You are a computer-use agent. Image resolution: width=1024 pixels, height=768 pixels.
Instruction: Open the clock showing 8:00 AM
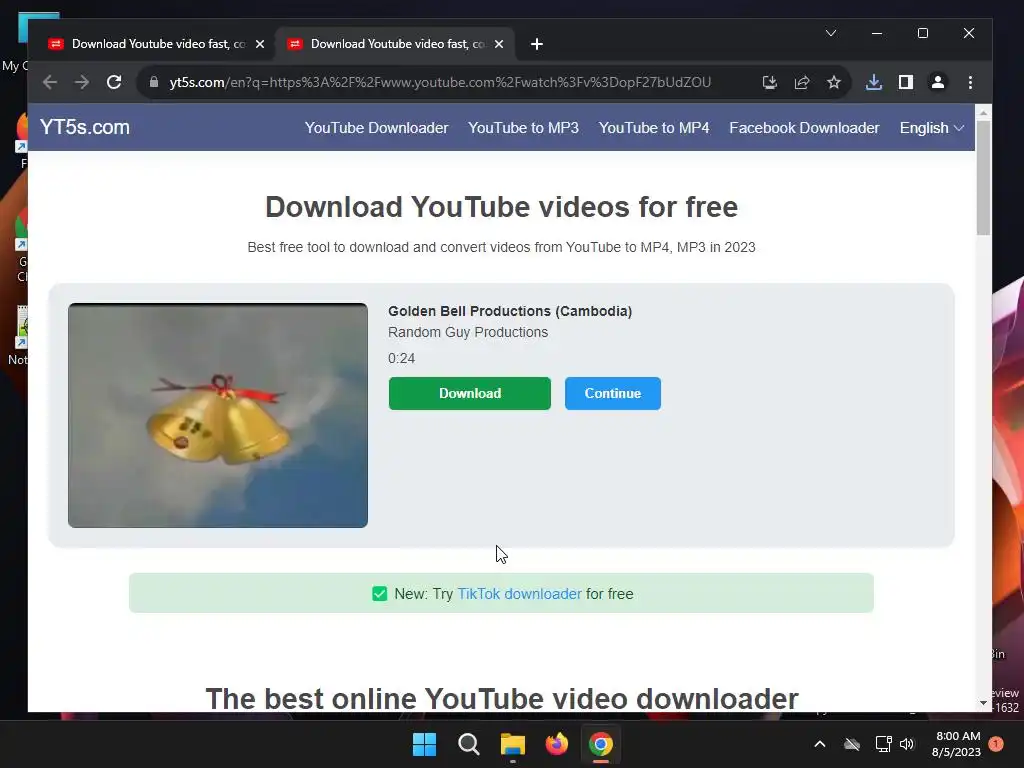tap(957, 744)
